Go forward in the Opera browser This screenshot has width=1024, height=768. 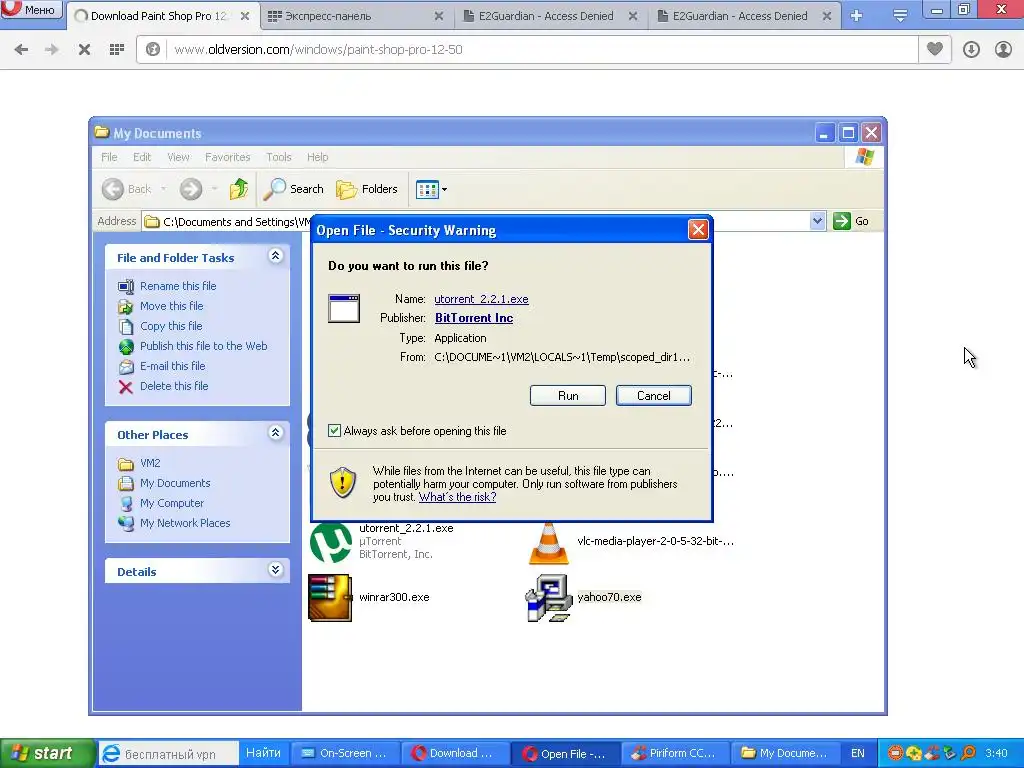point(52,49)
